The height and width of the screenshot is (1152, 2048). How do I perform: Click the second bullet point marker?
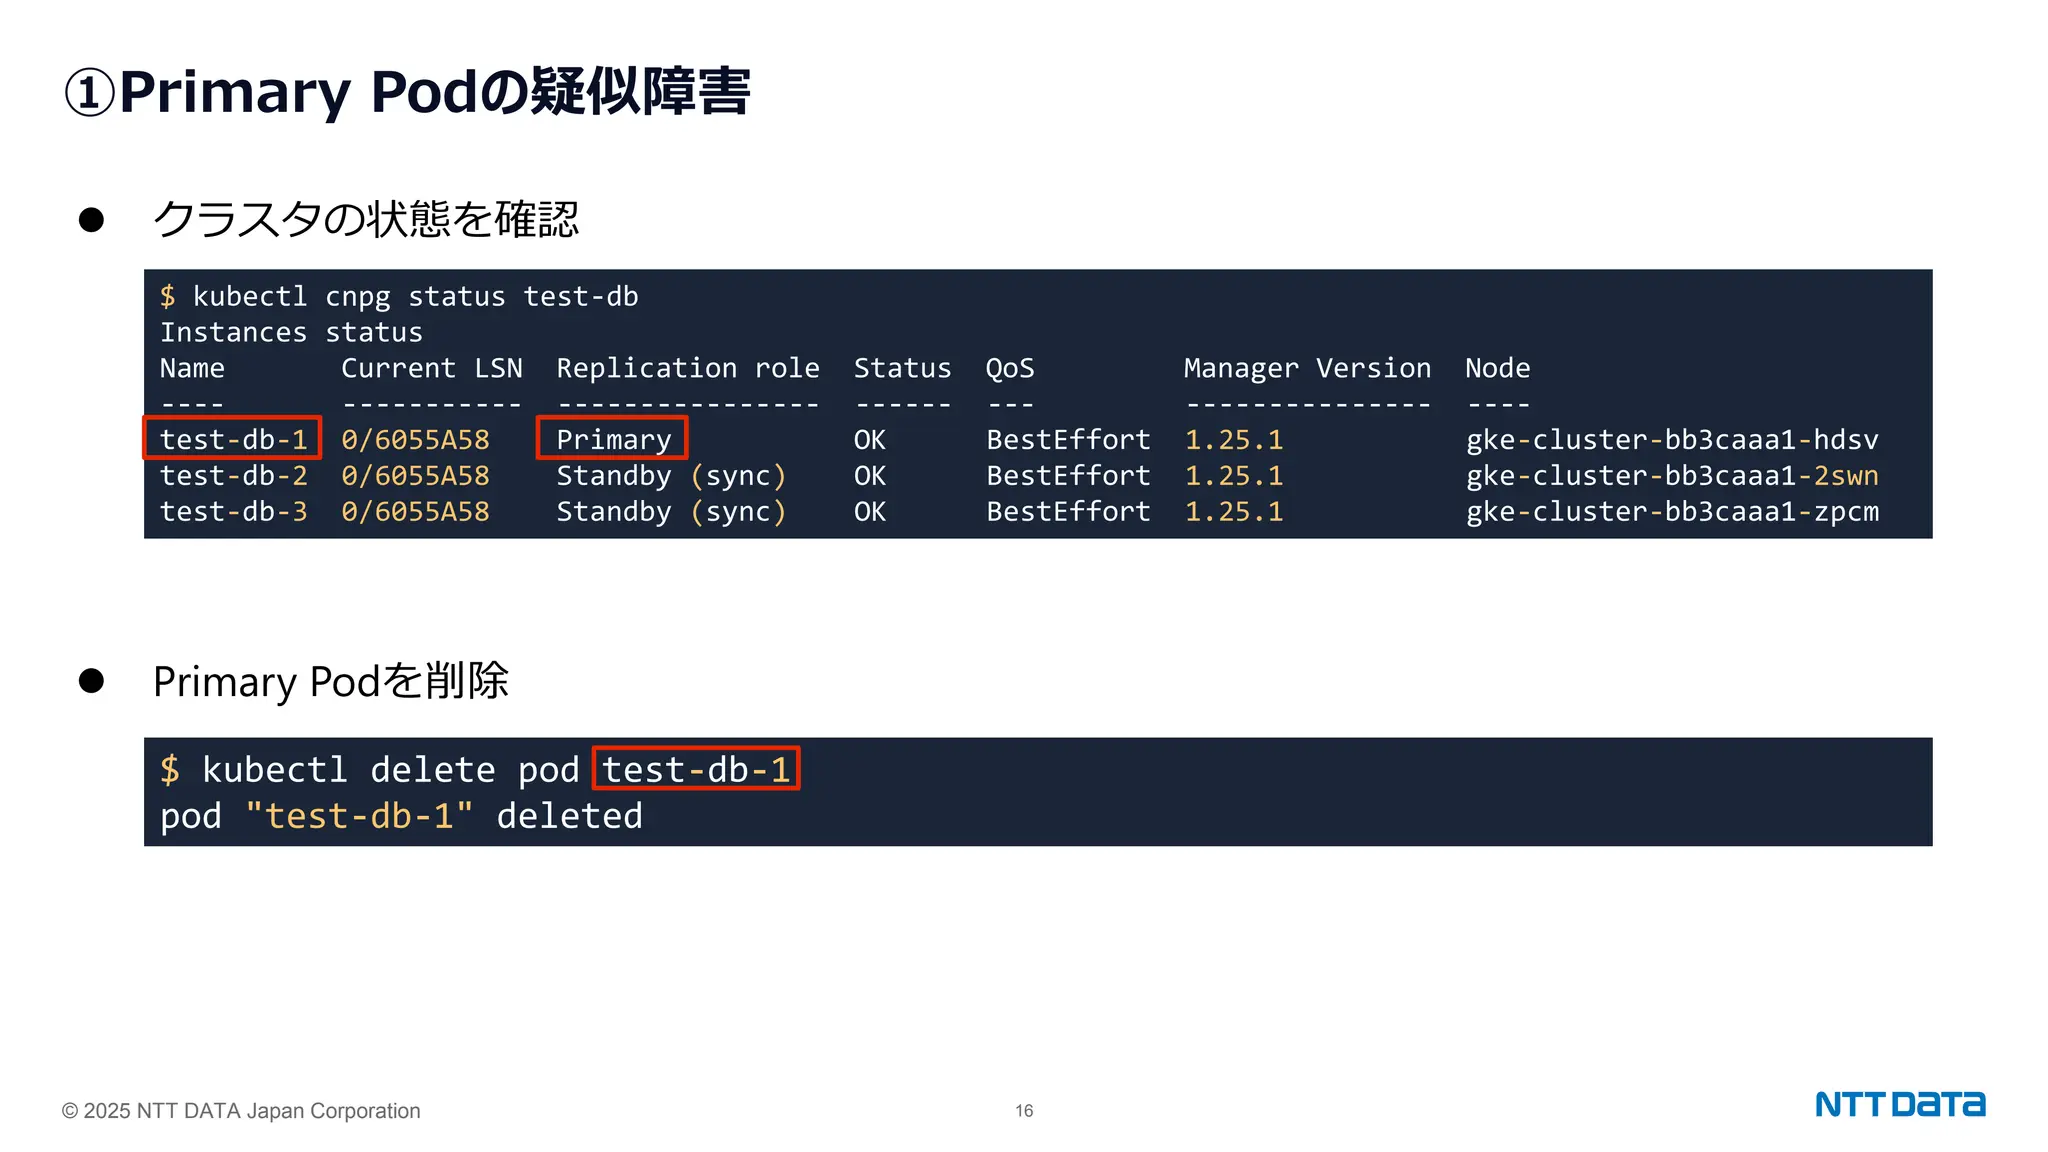[x=91, y=681]
